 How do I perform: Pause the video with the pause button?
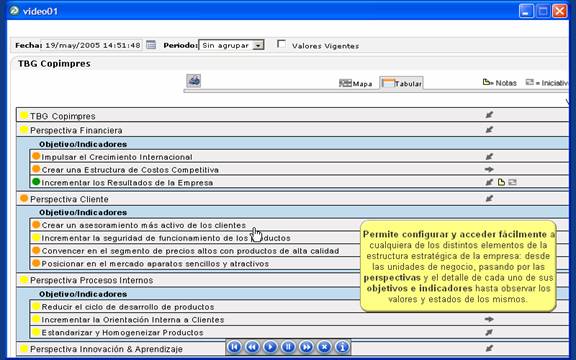pyautogui.click(x=288, y=347)
